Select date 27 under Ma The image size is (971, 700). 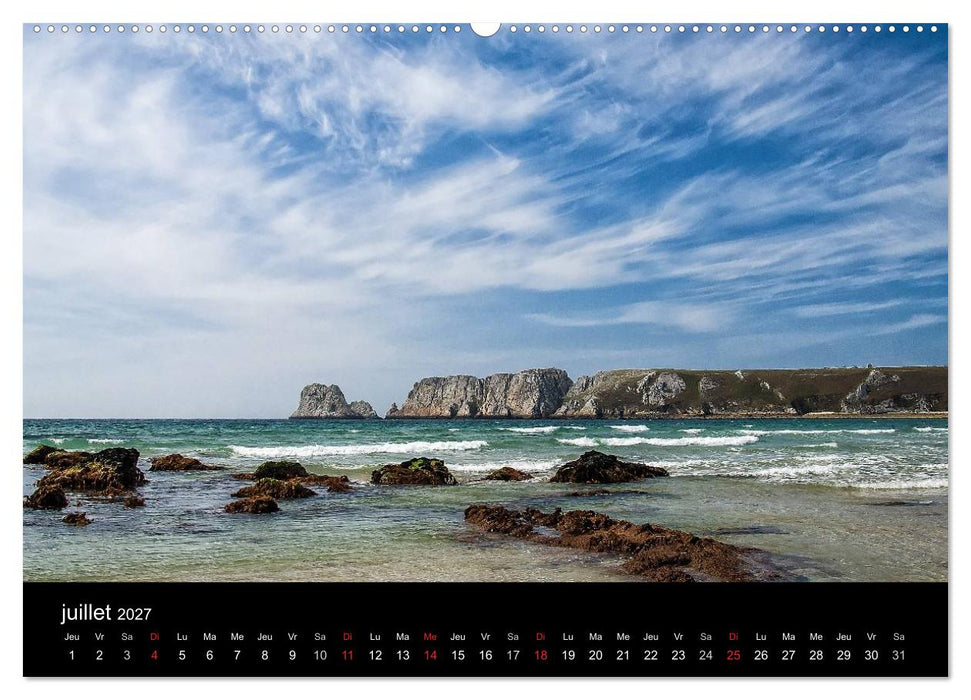[x=788, y=655]
